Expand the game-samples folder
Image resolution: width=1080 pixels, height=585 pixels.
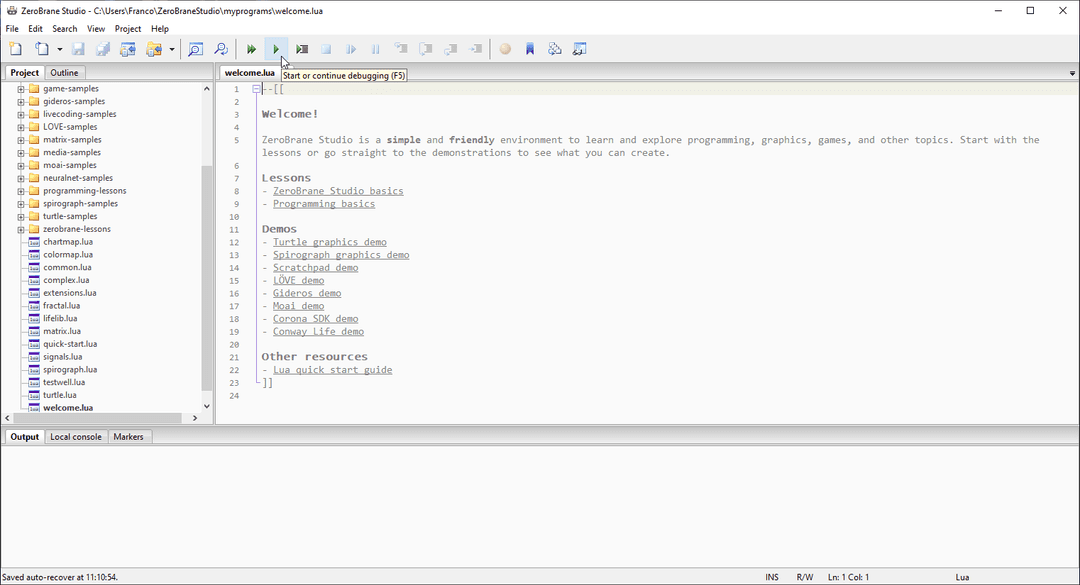[x=20, y=88]
